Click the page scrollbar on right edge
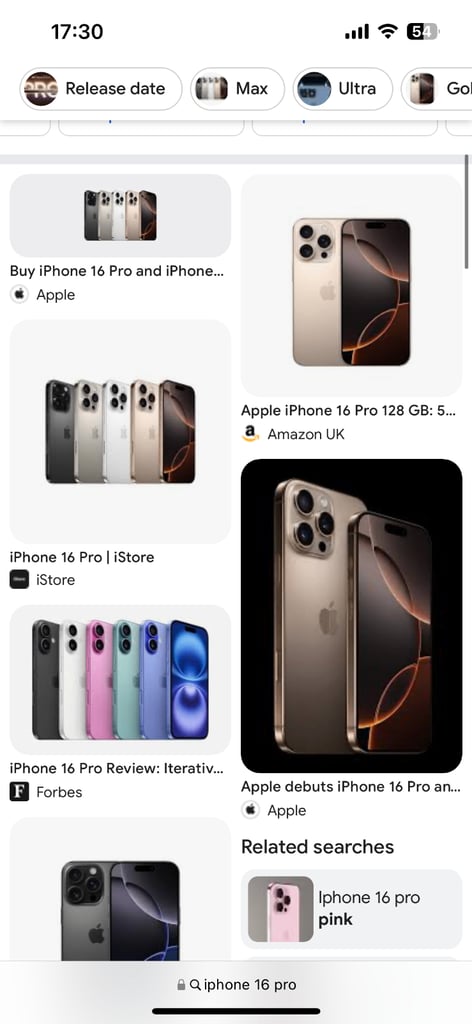The height and width of the screenshot is (1024, 472). [467, 211]
